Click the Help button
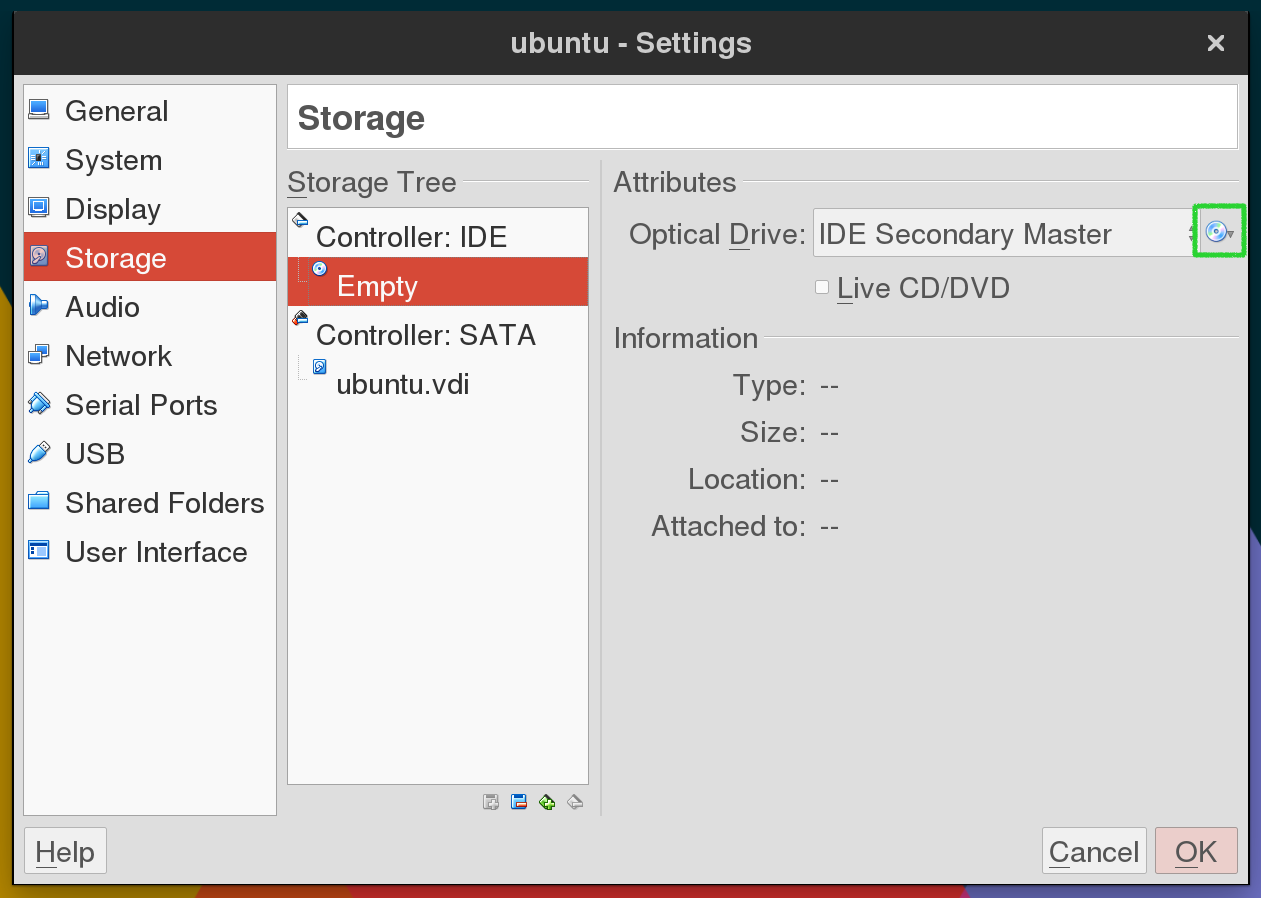Viewport: 1261px width, 898px height. pyautogui.click(x=65, y=852)
